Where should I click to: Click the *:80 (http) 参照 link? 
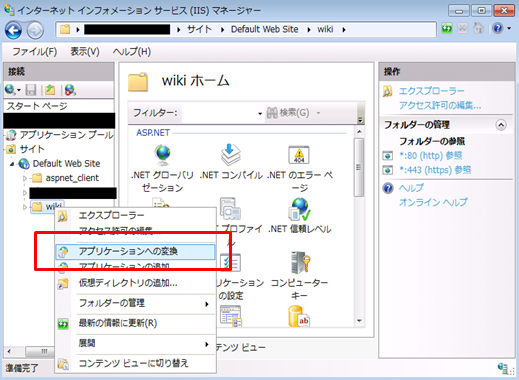[430, 156]
